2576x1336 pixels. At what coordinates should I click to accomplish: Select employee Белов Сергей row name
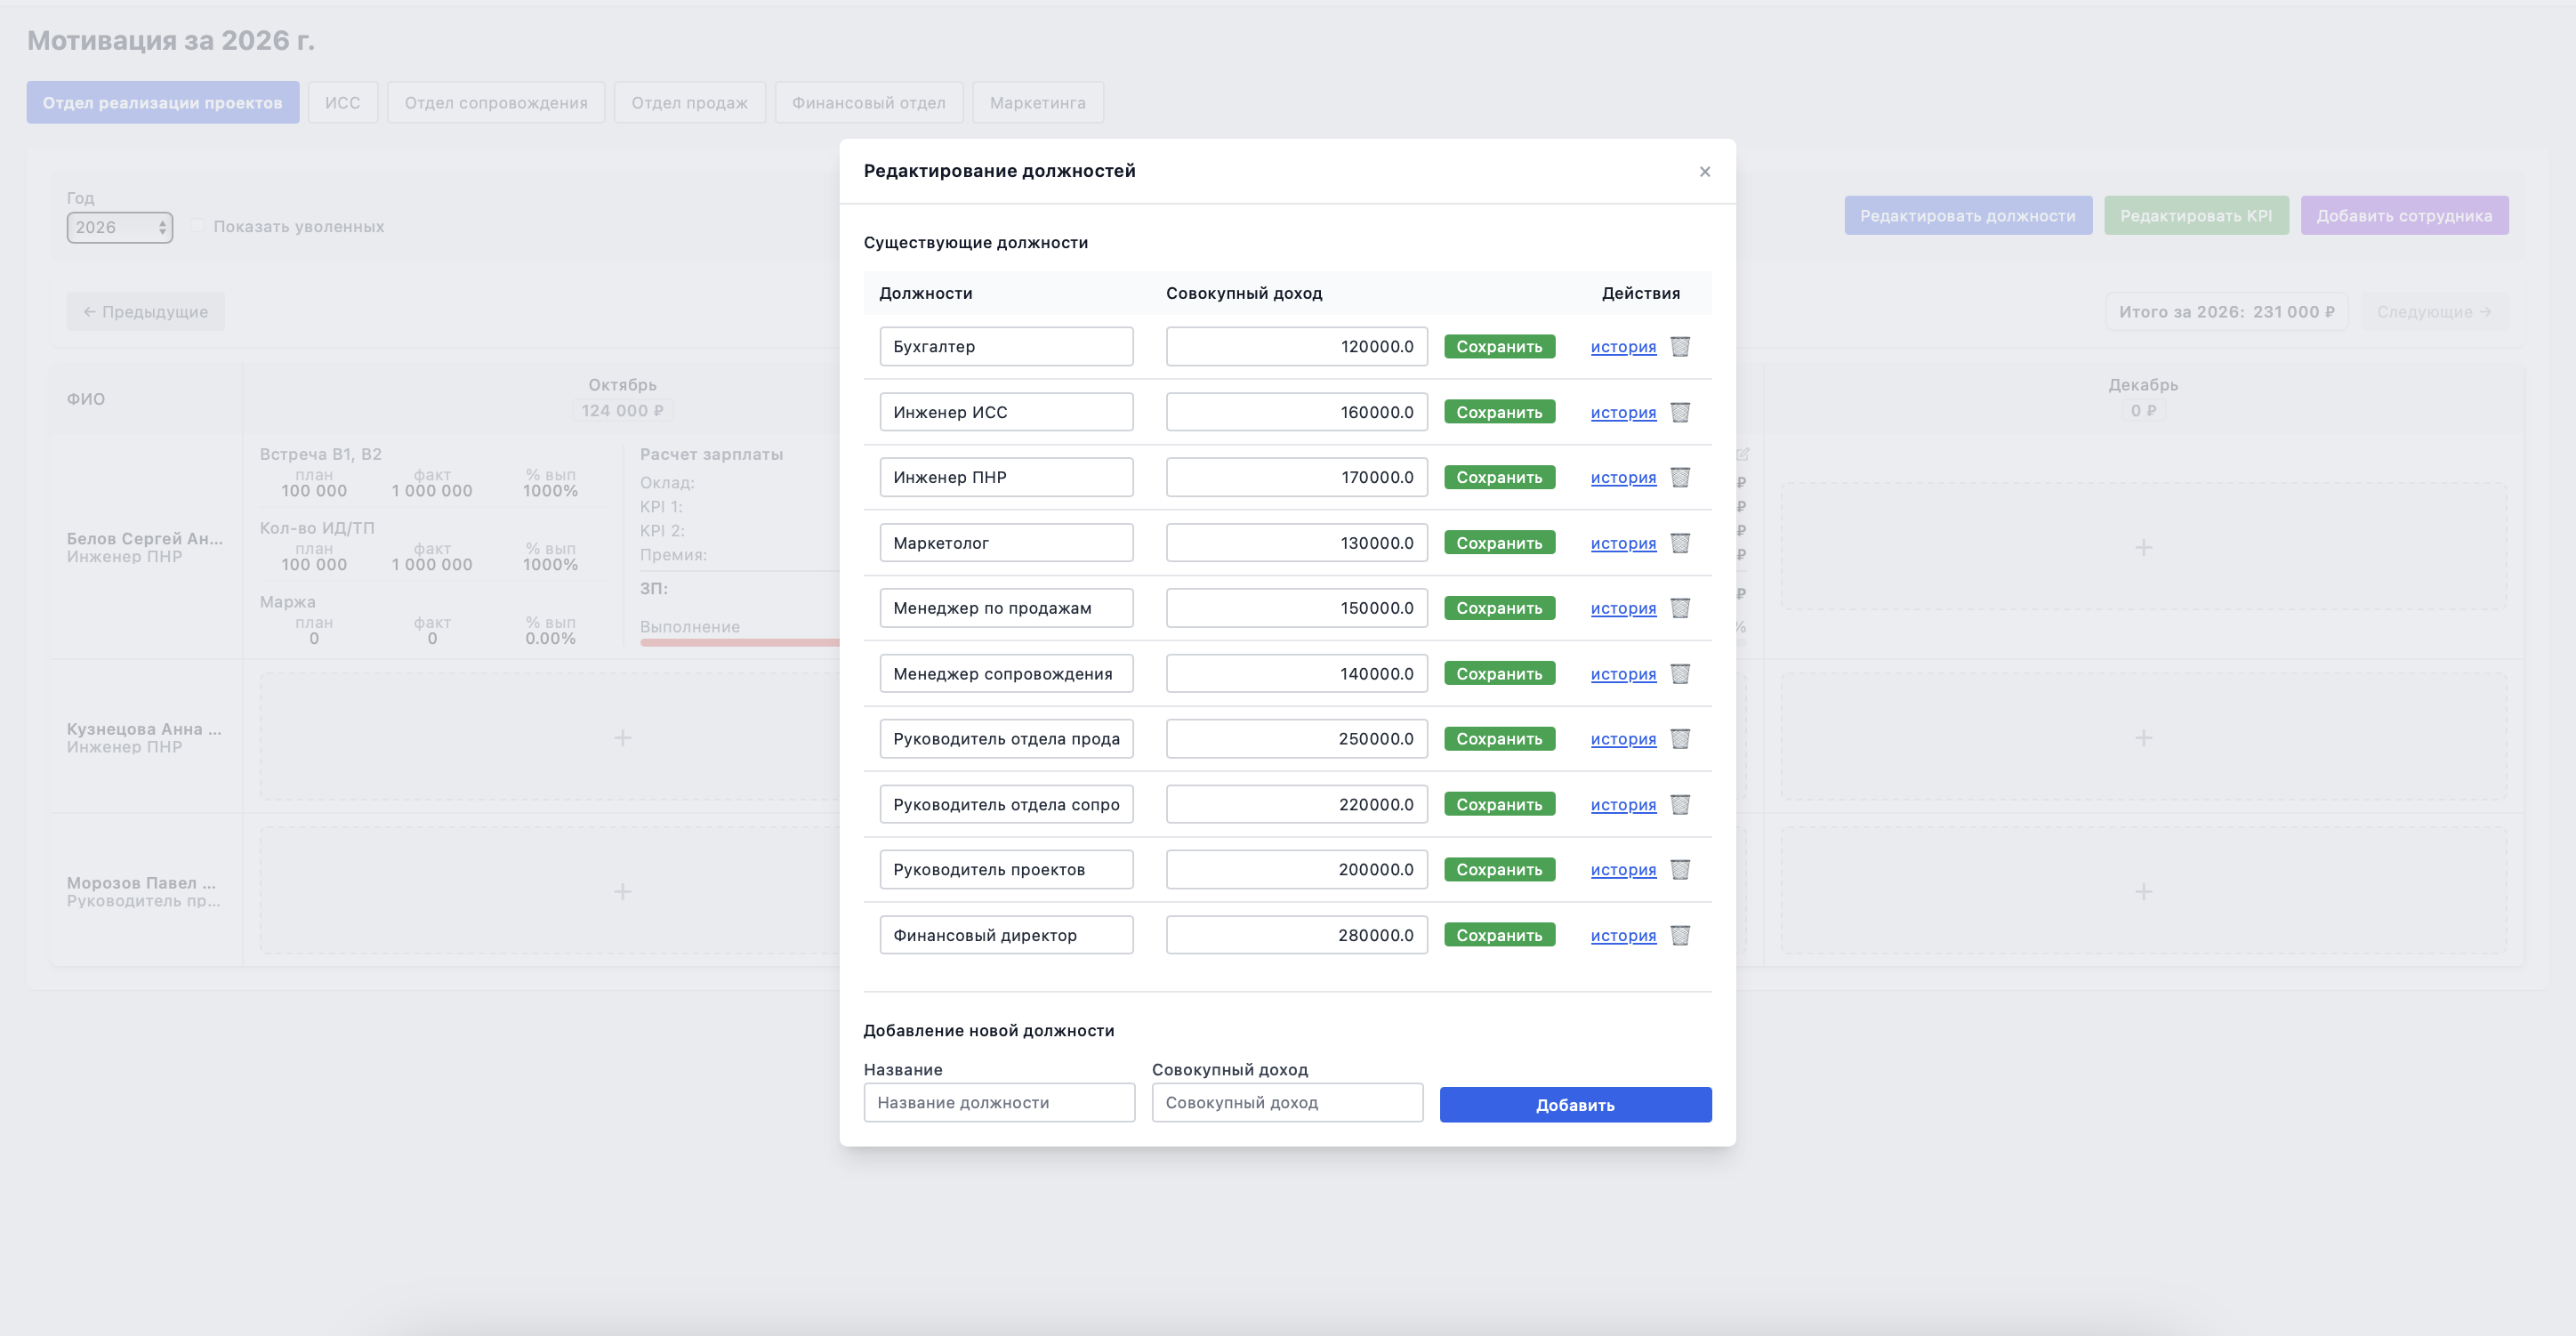(x=144, y=539)
